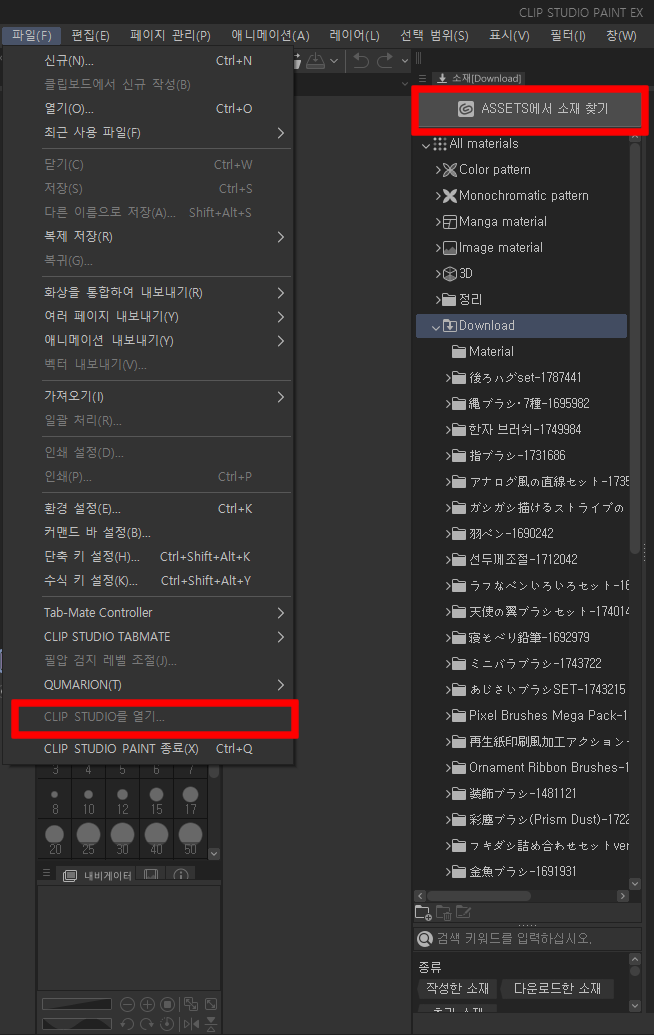Screen dimensions: 654x1035
Task: Expand the Manga material folder
Action: [438, 222]
